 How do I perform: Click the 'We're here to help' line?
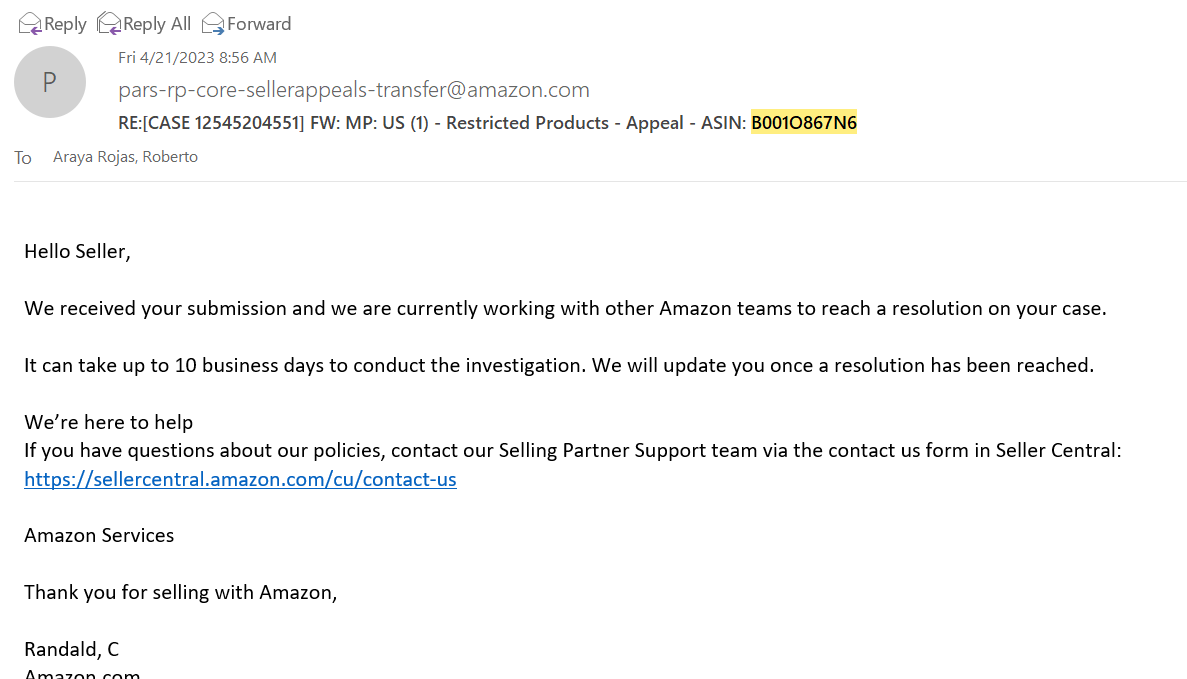click(x=108, y=422)
